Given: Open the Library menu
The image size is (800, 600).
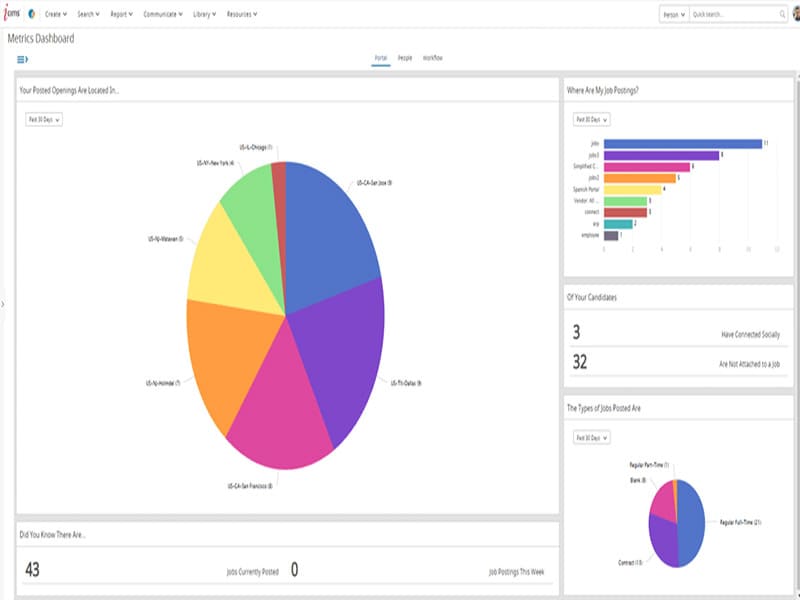Looking at the screenshot, I should (203, 15).
